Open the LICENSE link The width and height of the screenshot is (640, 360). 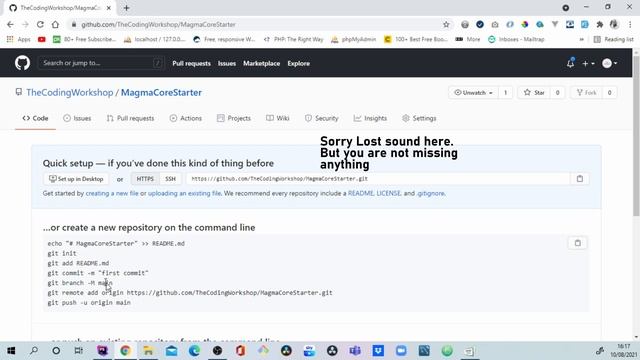click(x=389, y=193)
